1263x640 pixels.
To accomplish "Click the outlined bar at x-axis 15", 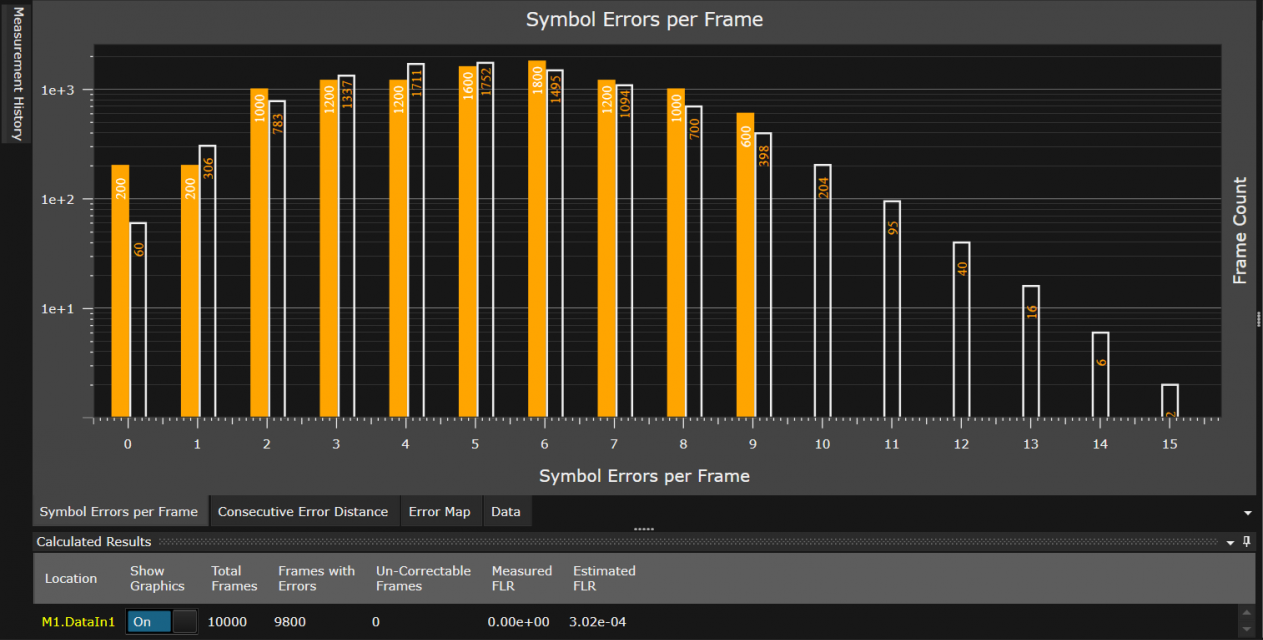I will tap(1170, 400).
